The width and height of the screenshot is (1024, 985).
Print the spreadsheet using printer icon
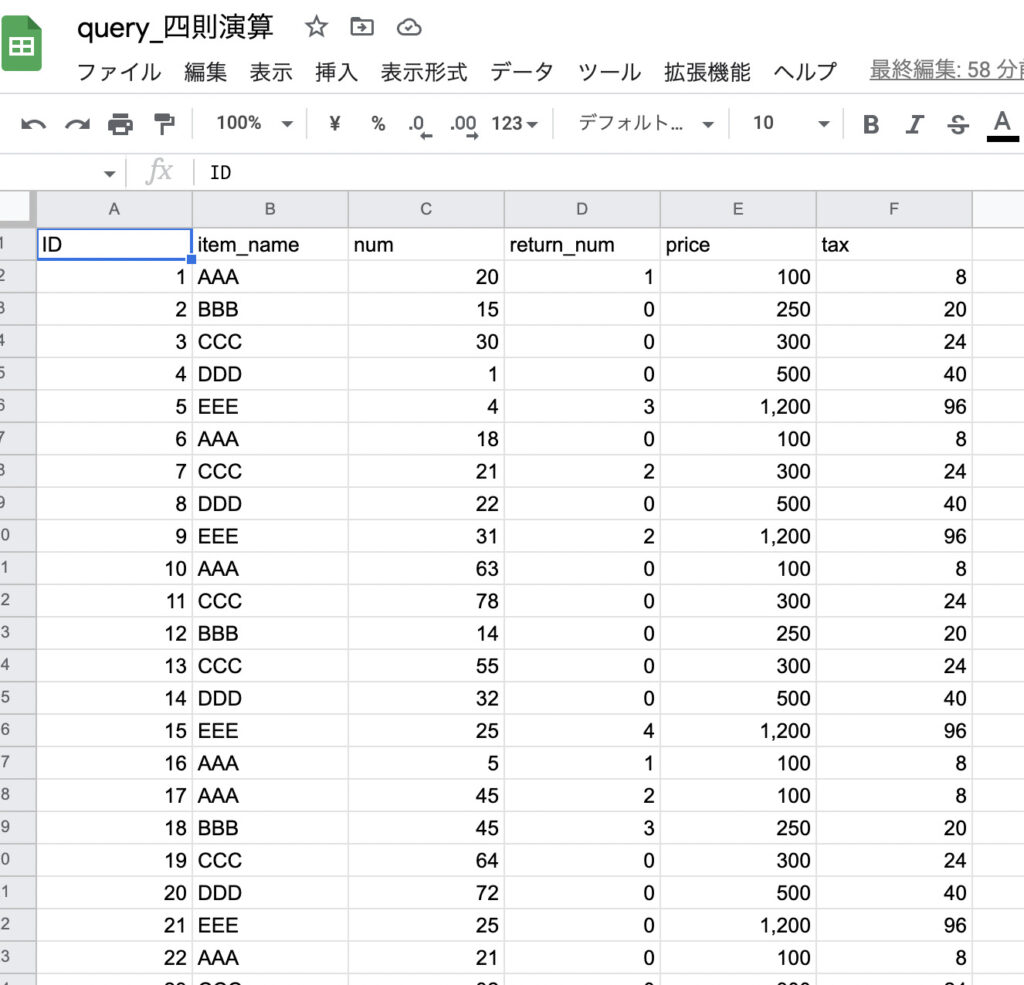tap(120, 124)
